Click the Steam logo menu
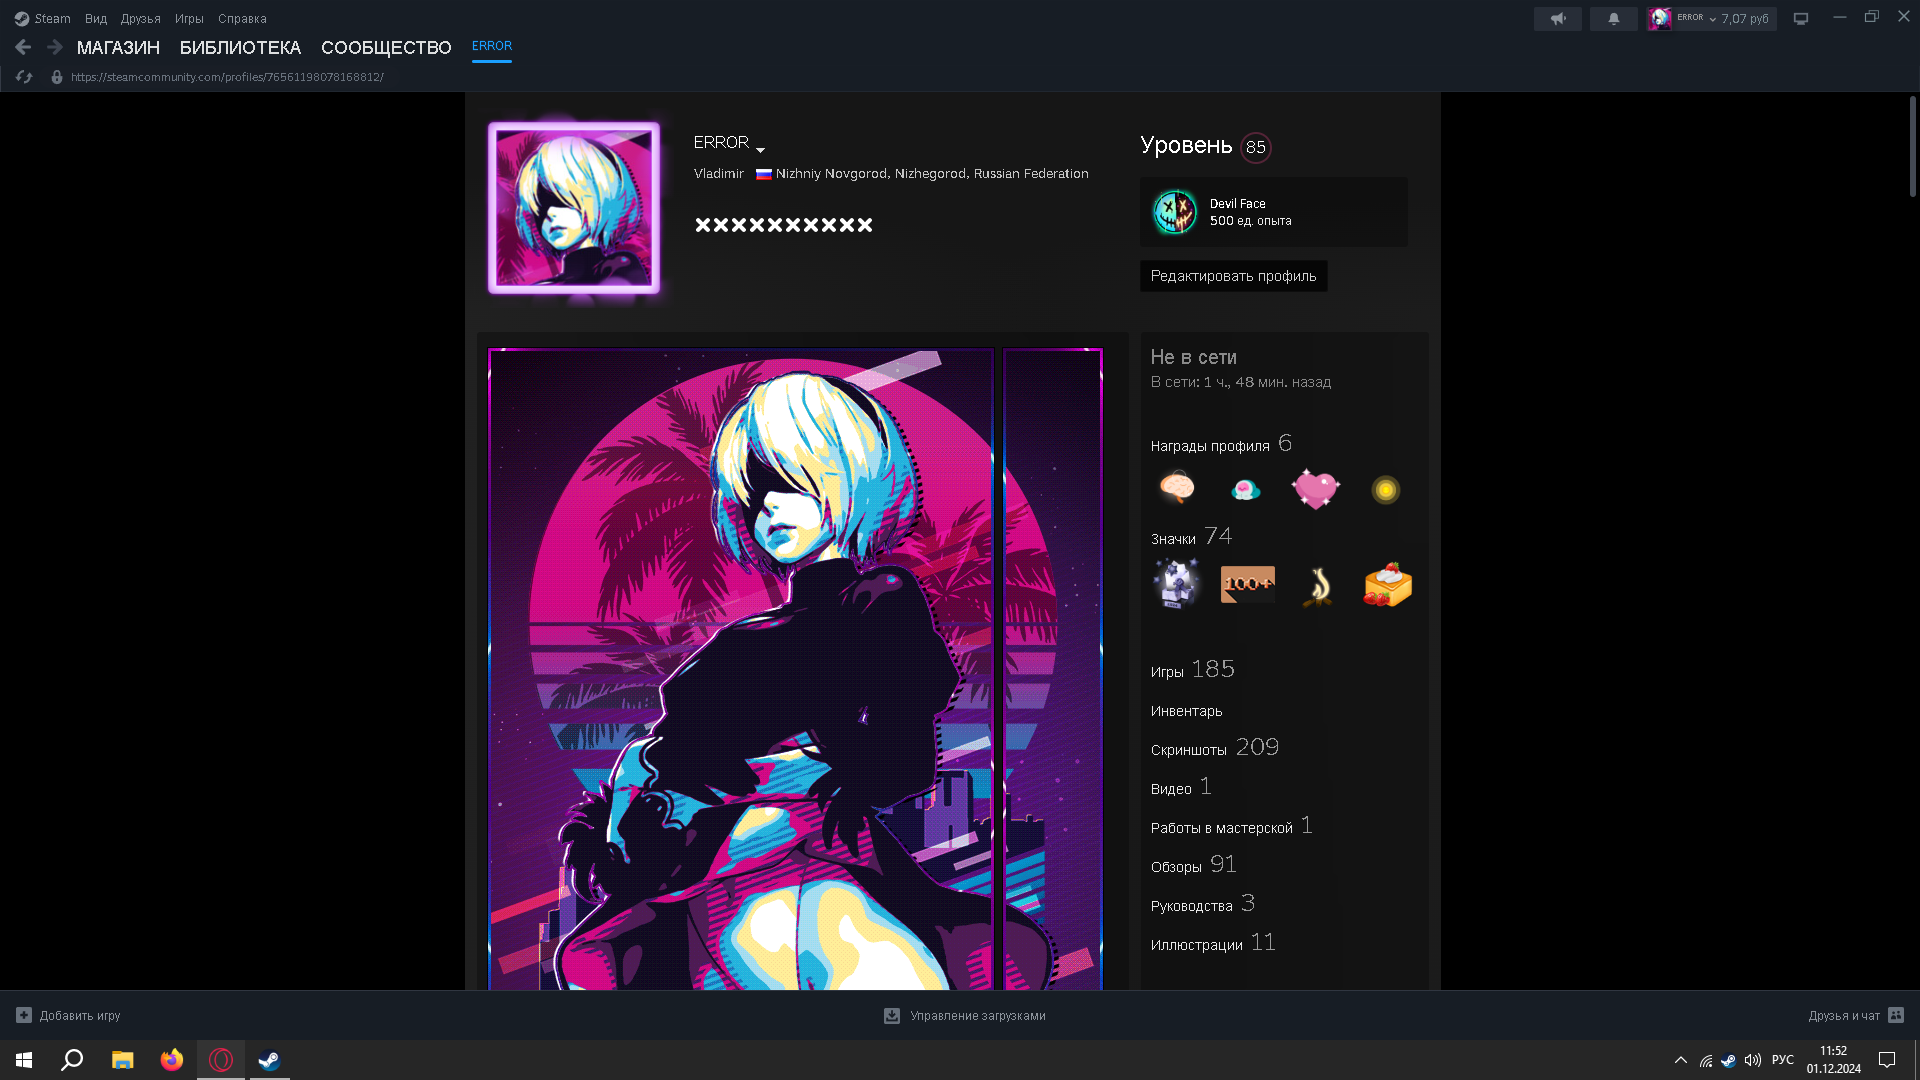Screen dimensions: 1920x1080 (42, 19)
